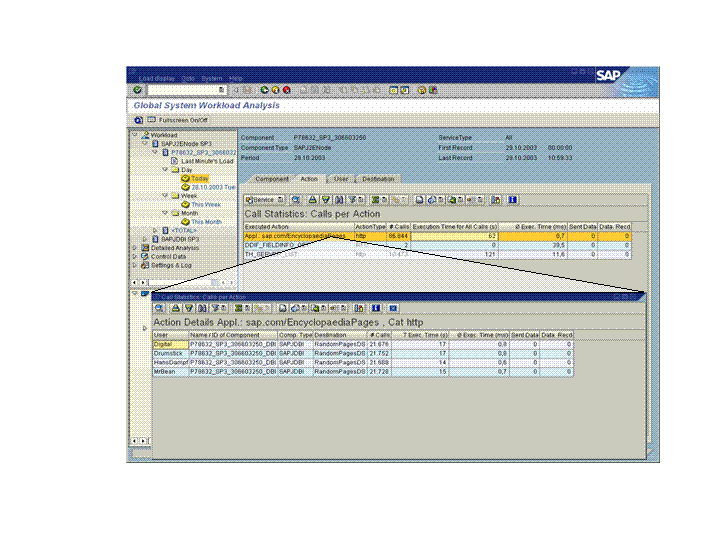Select the Drumstick user row cell

coord(169,353)
